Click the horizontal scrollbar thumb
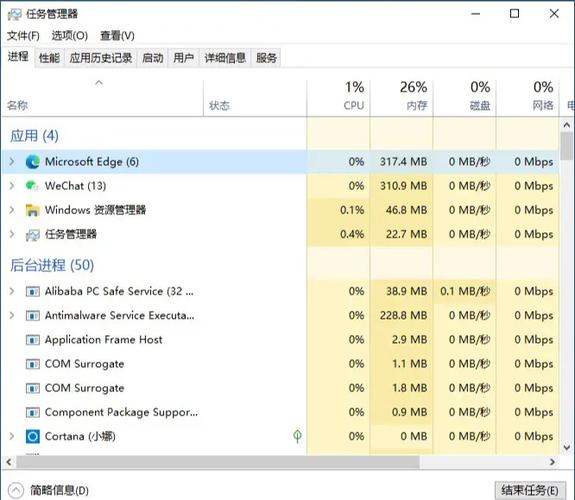This screenshot has height=500, width=575. coord(218,462)
